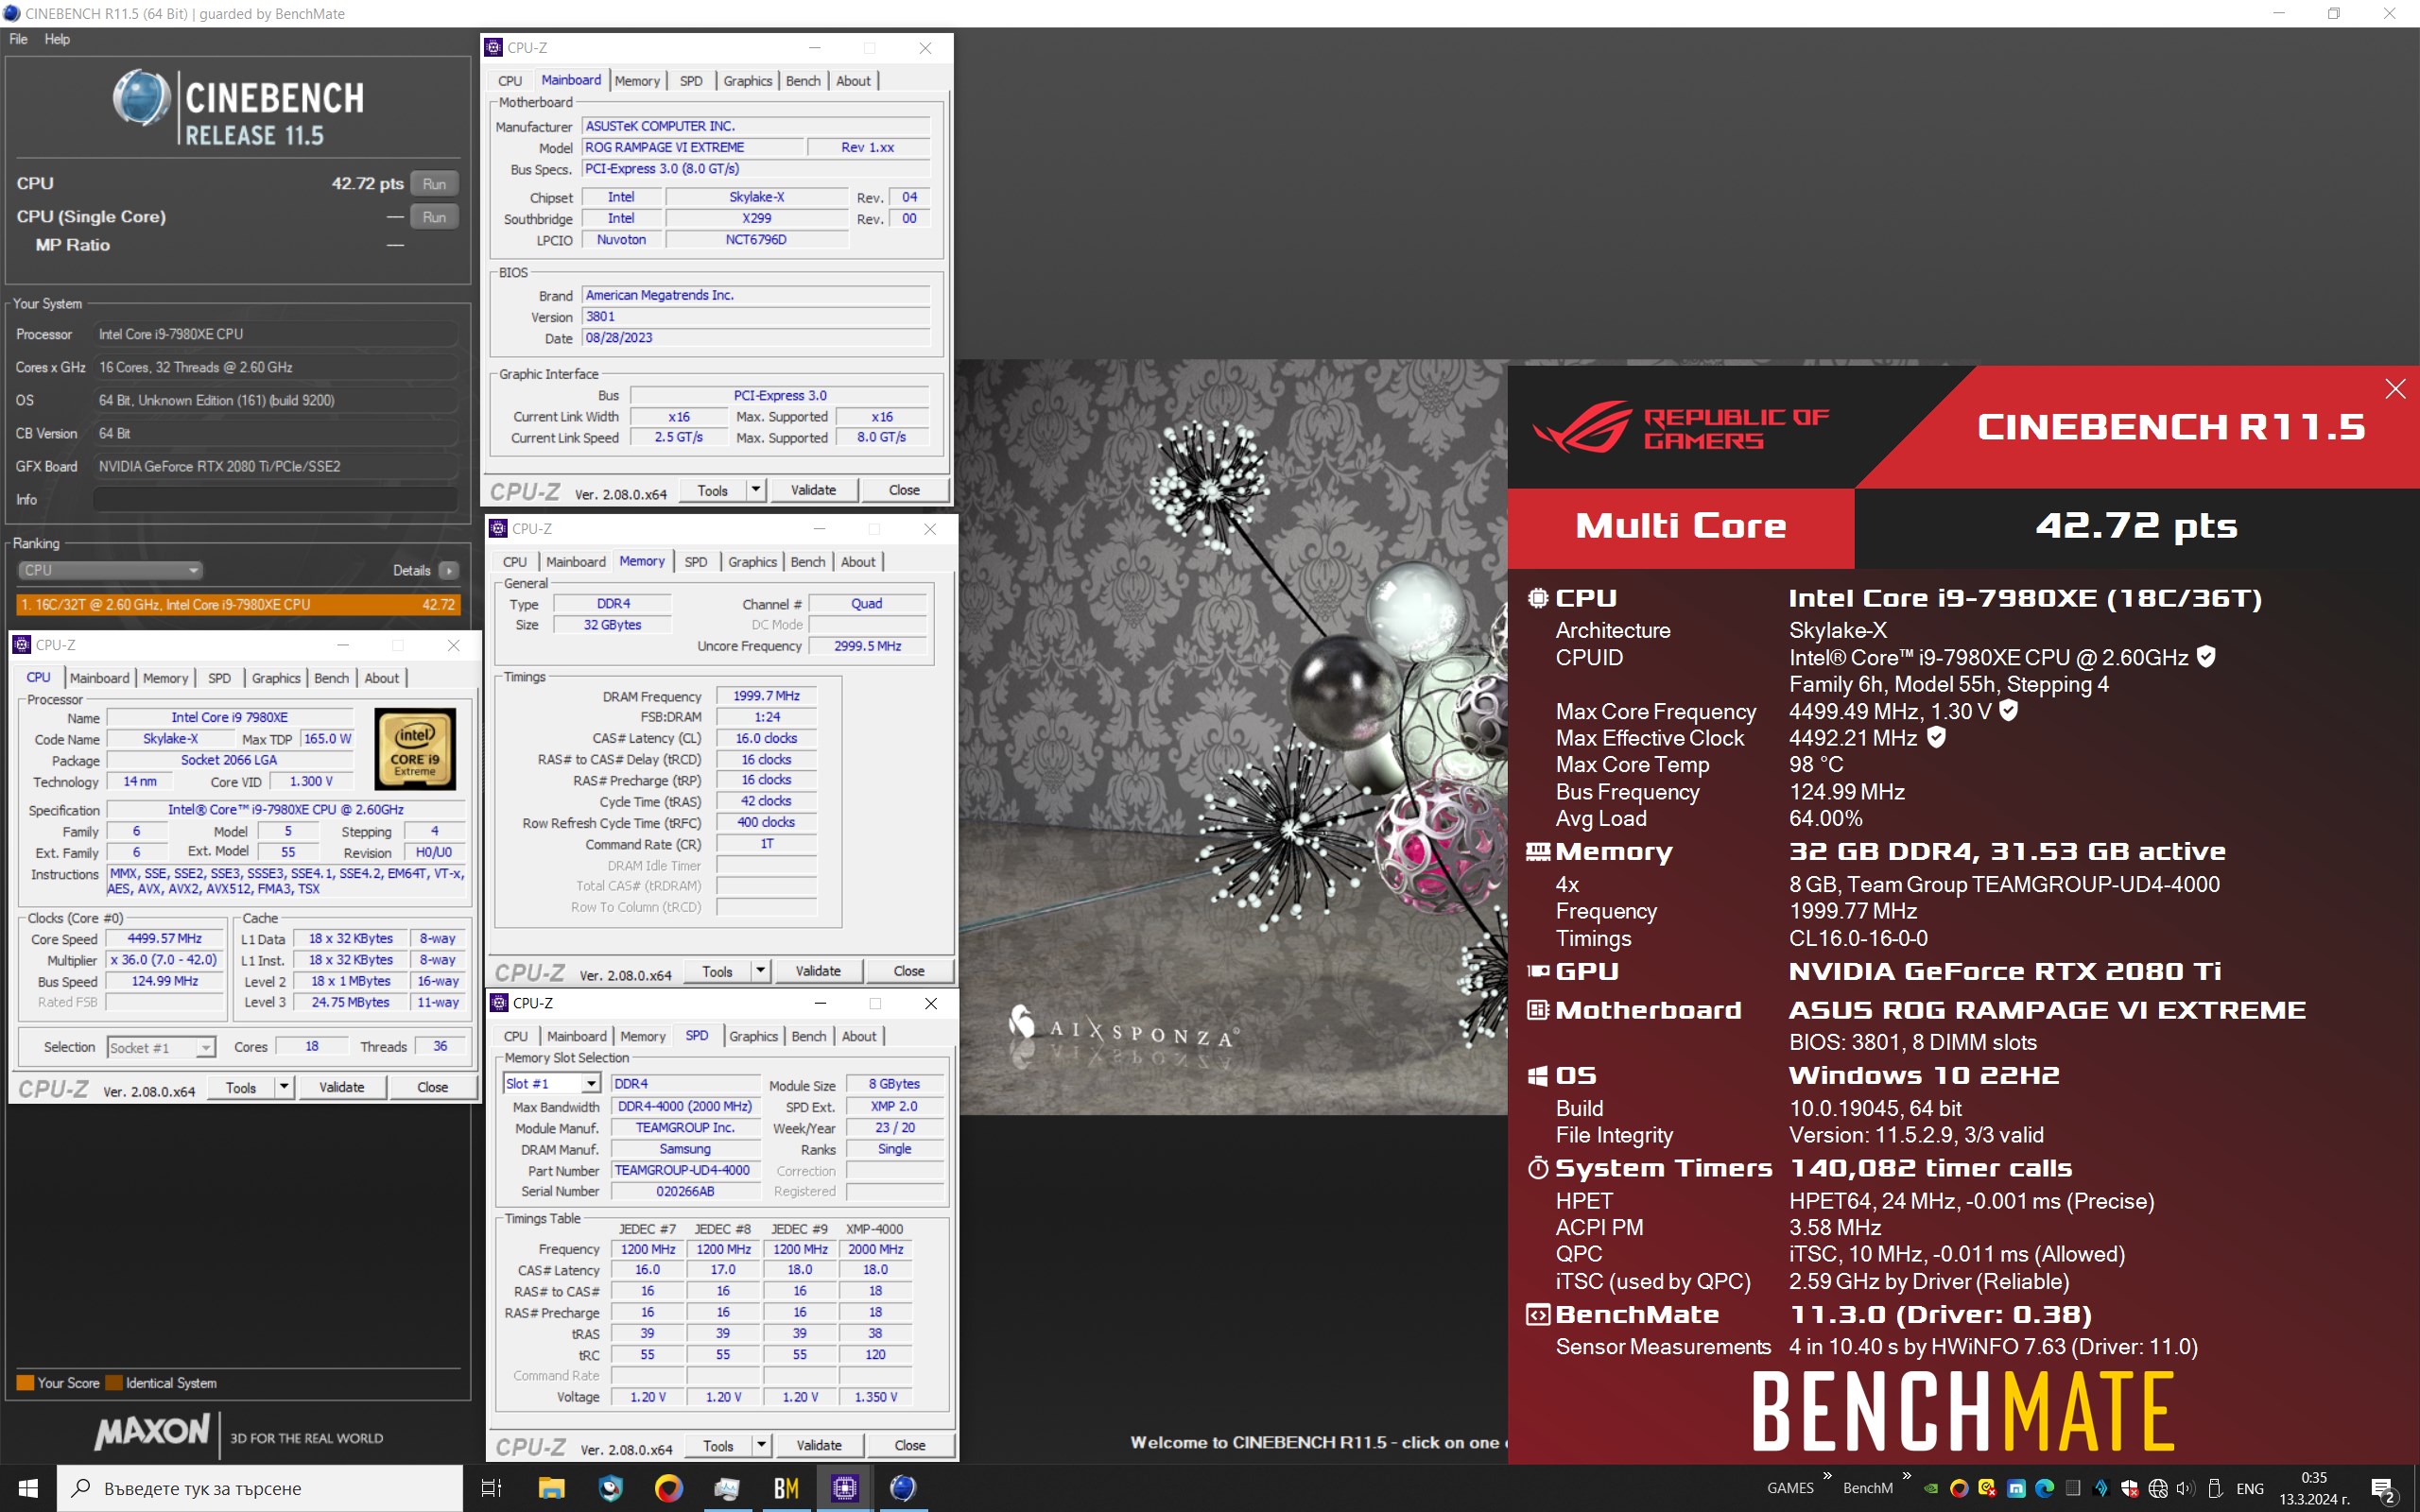Open the system monitor taskbar icon
Image resolution: width=2420 pixels, height=1512 pixels.
(727, 1488)
